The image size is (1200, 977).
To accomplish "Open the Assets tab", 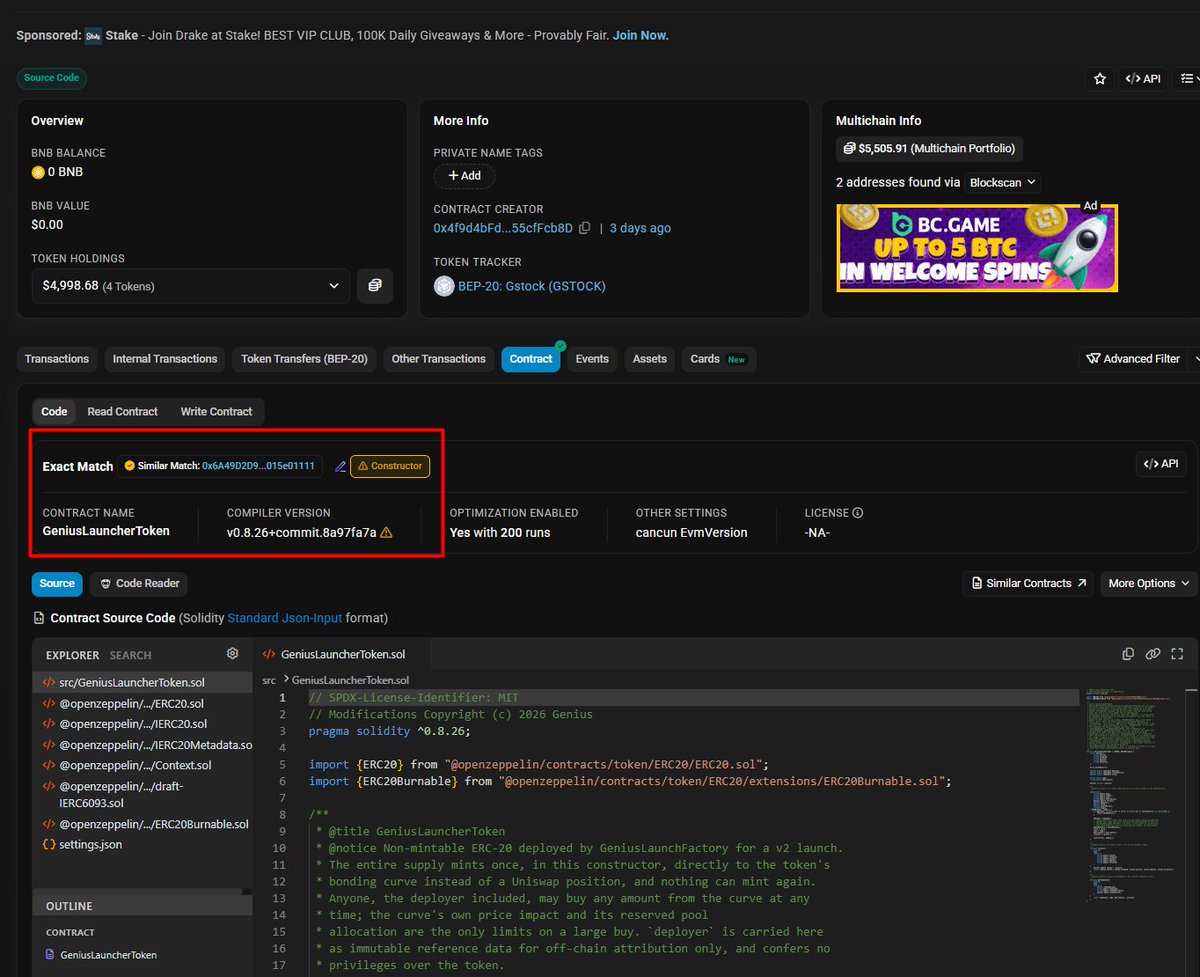I will (x=650, y=359).
